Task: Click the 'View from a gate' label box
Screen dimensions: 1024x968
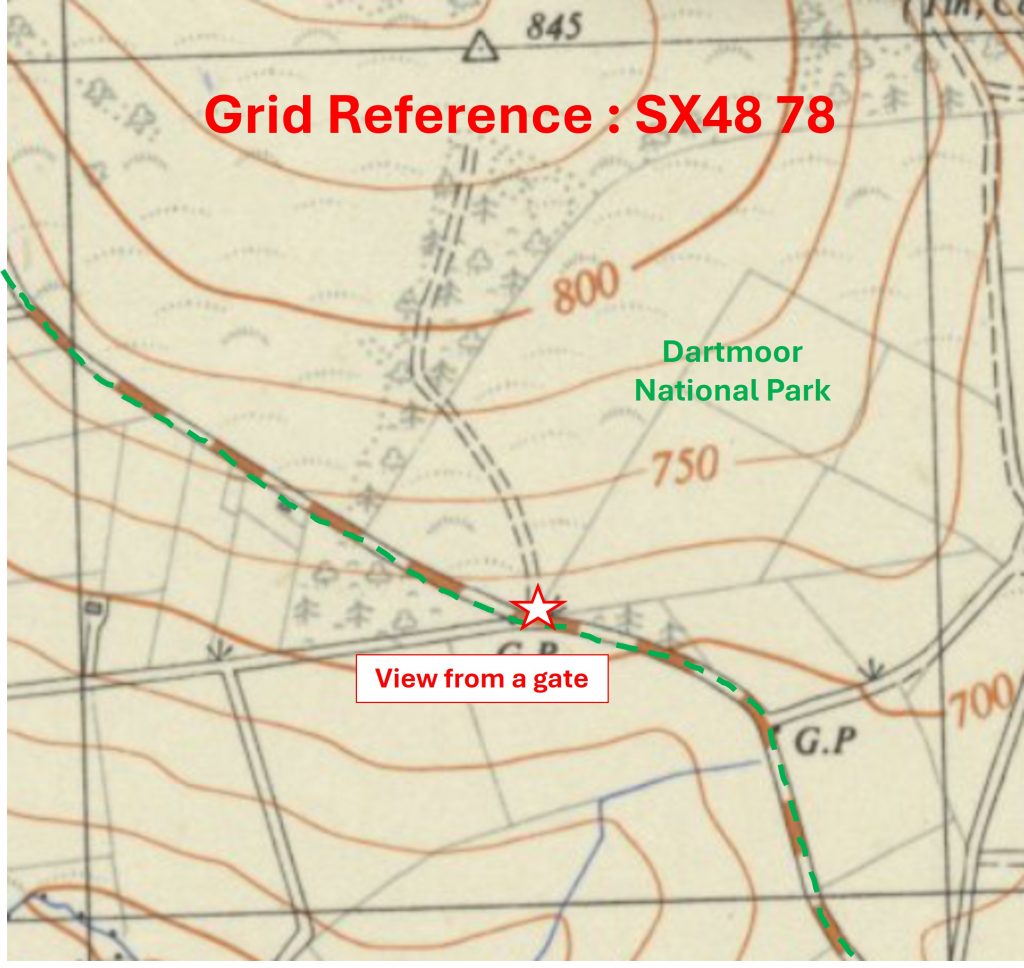Action: pos(482,679)
